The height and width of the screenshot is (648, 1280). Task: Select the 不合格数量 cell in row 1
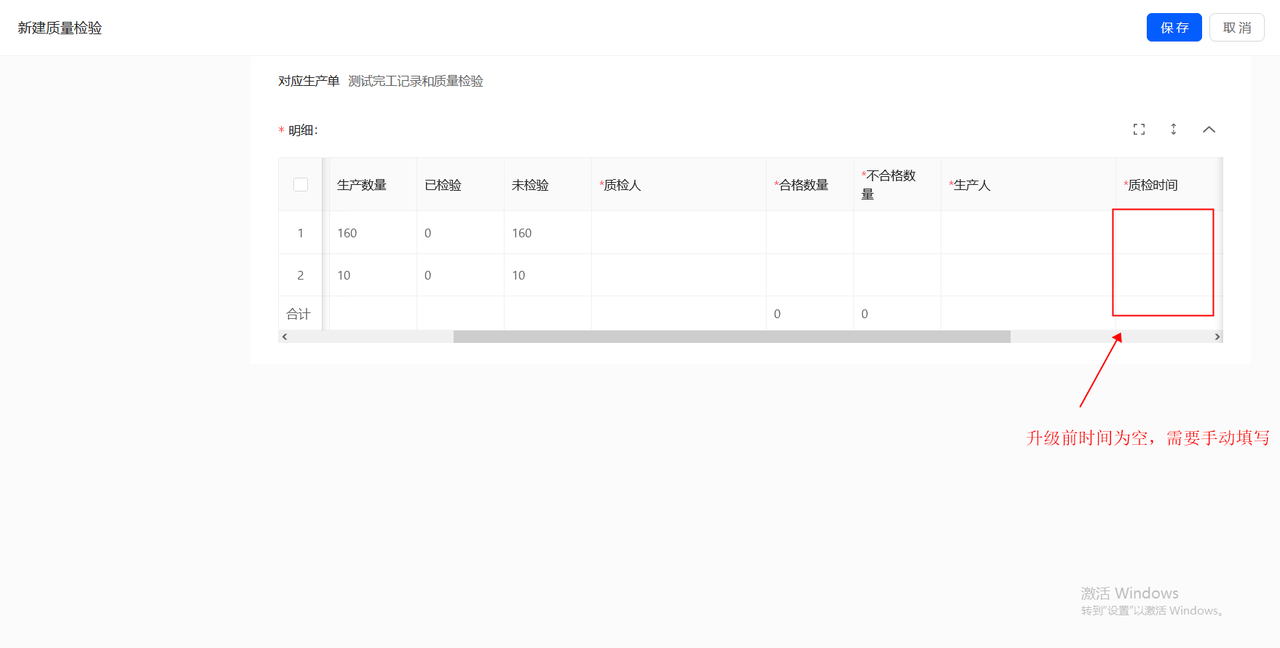pos(897,233)
